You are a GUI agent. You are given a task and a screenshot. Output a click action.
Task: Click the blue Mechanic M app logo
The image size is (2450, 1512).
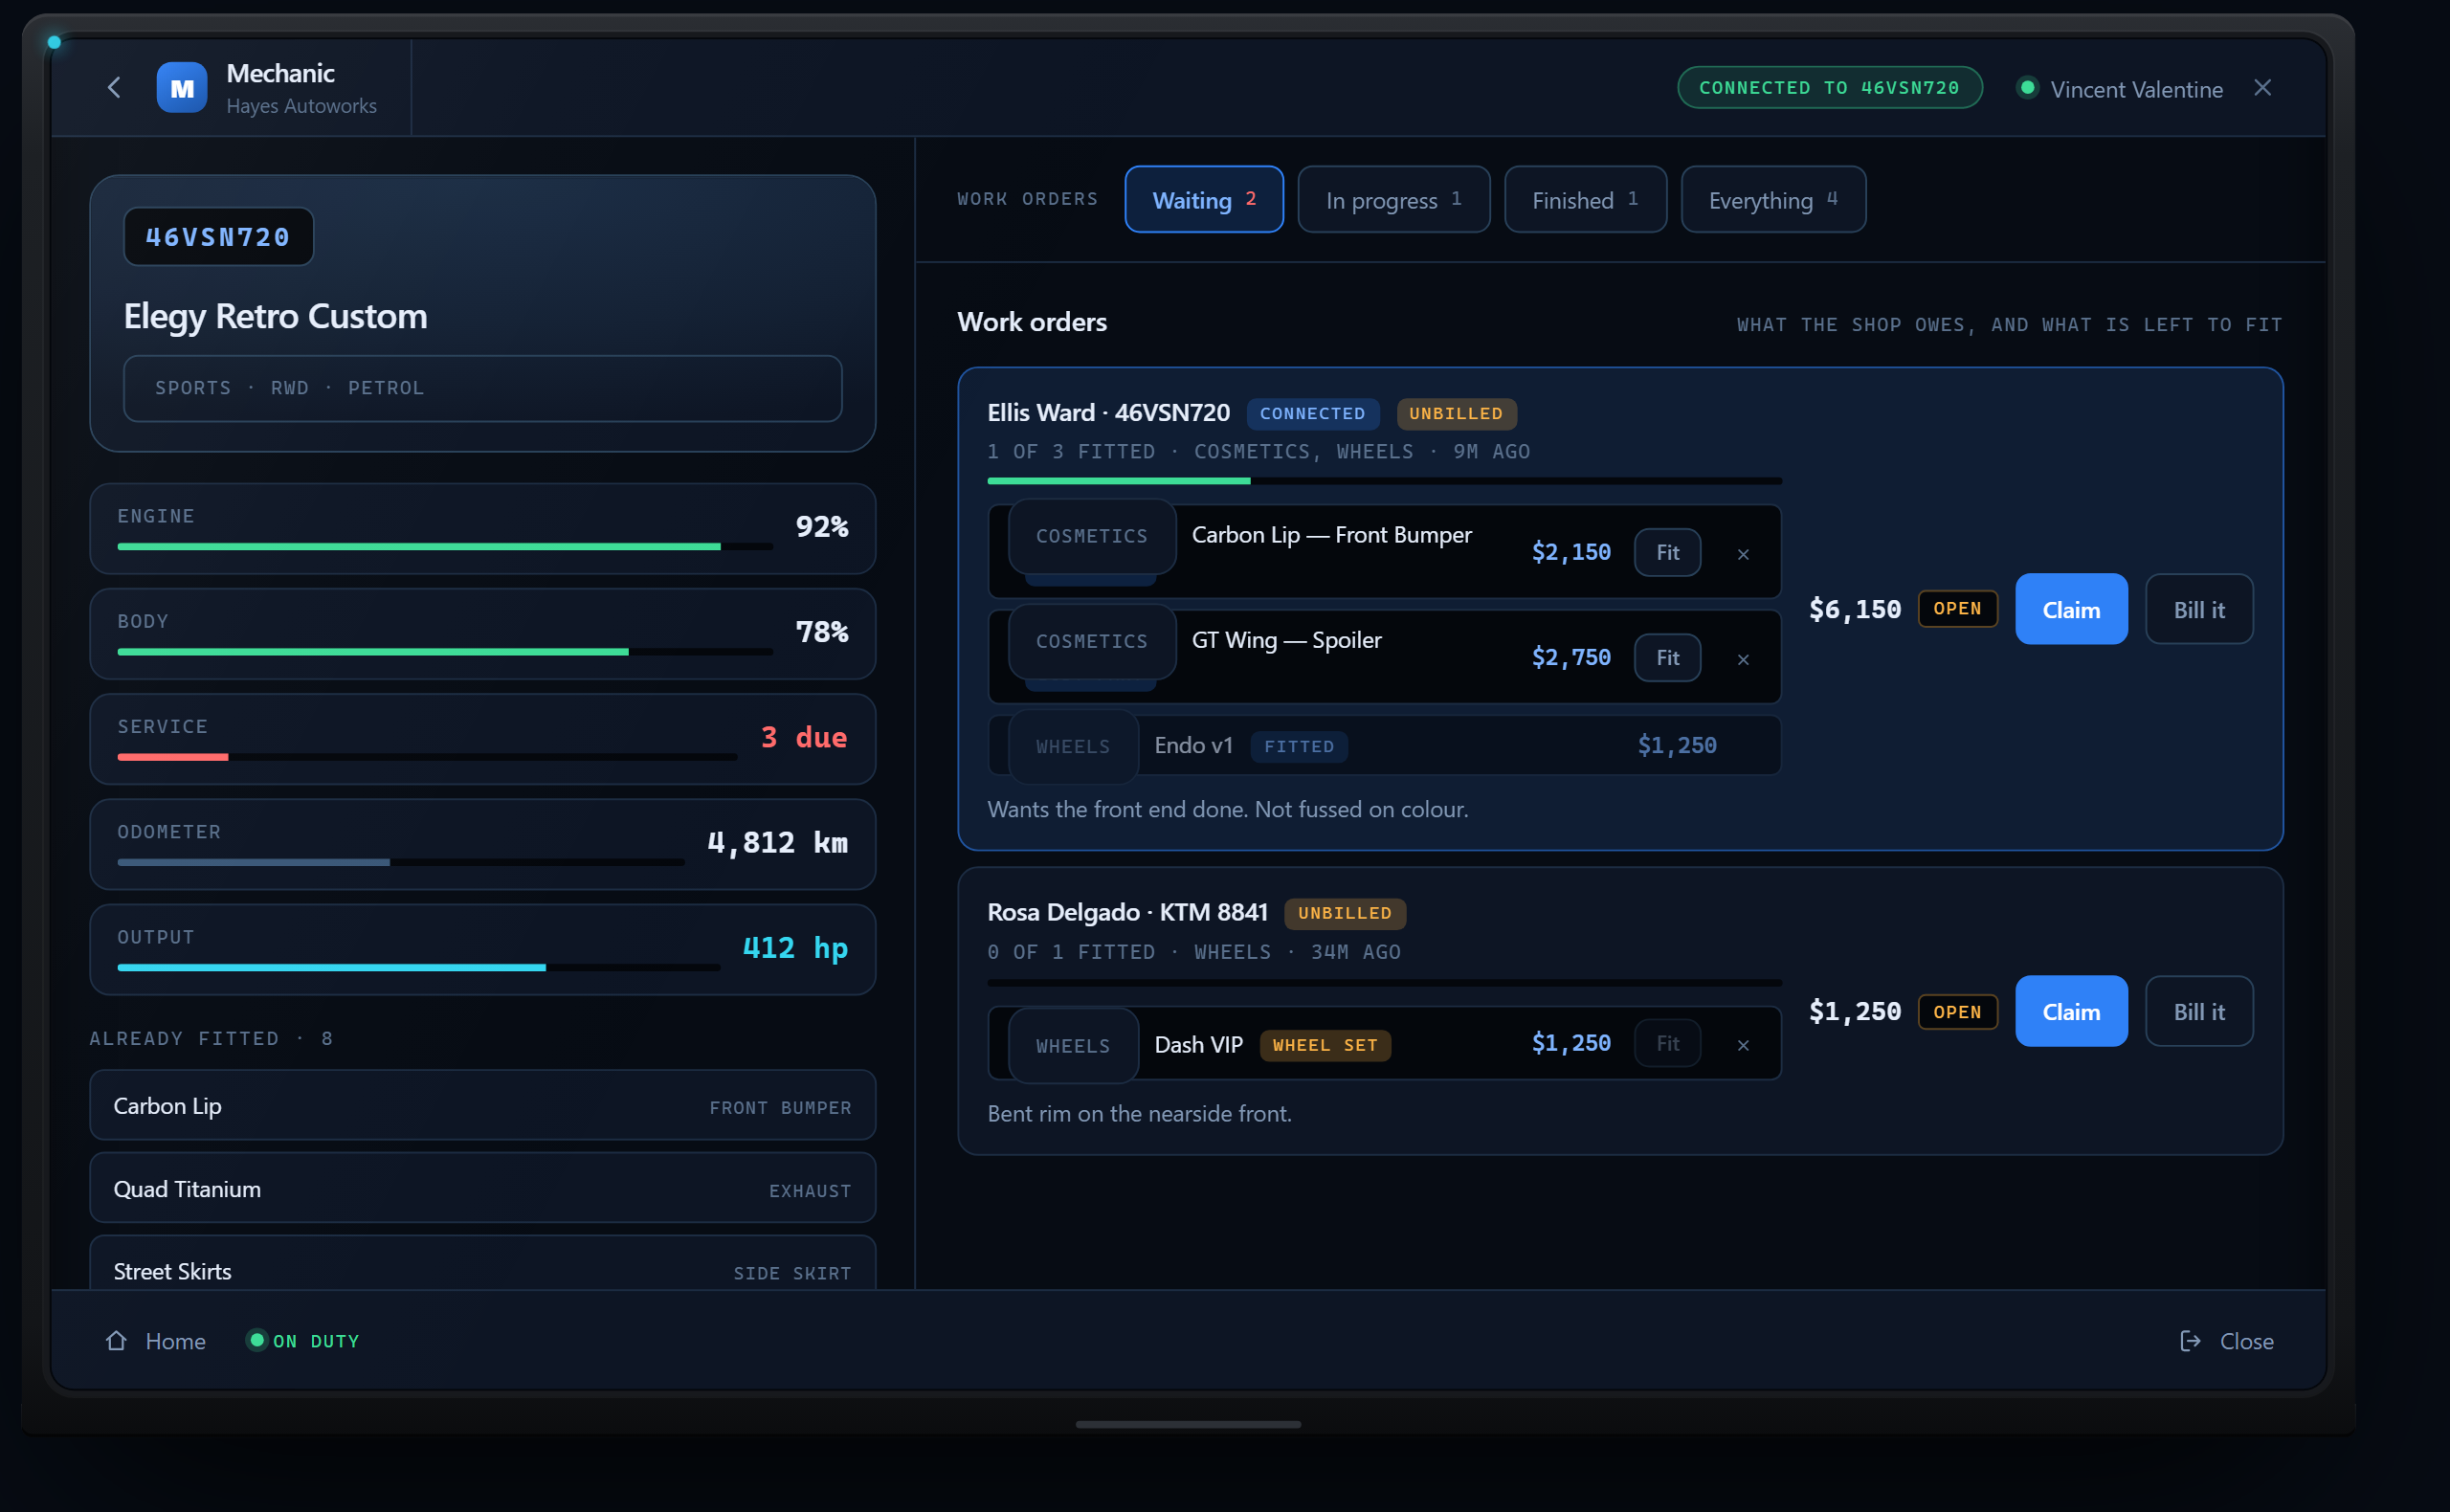[182, 88]
